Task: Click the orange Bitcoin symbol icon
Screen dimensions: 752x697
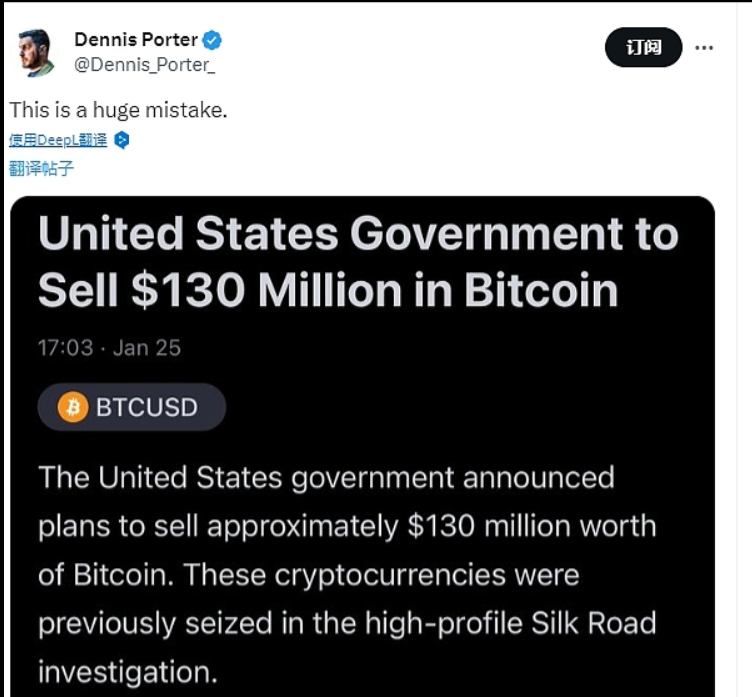Action: pos(73,407)
